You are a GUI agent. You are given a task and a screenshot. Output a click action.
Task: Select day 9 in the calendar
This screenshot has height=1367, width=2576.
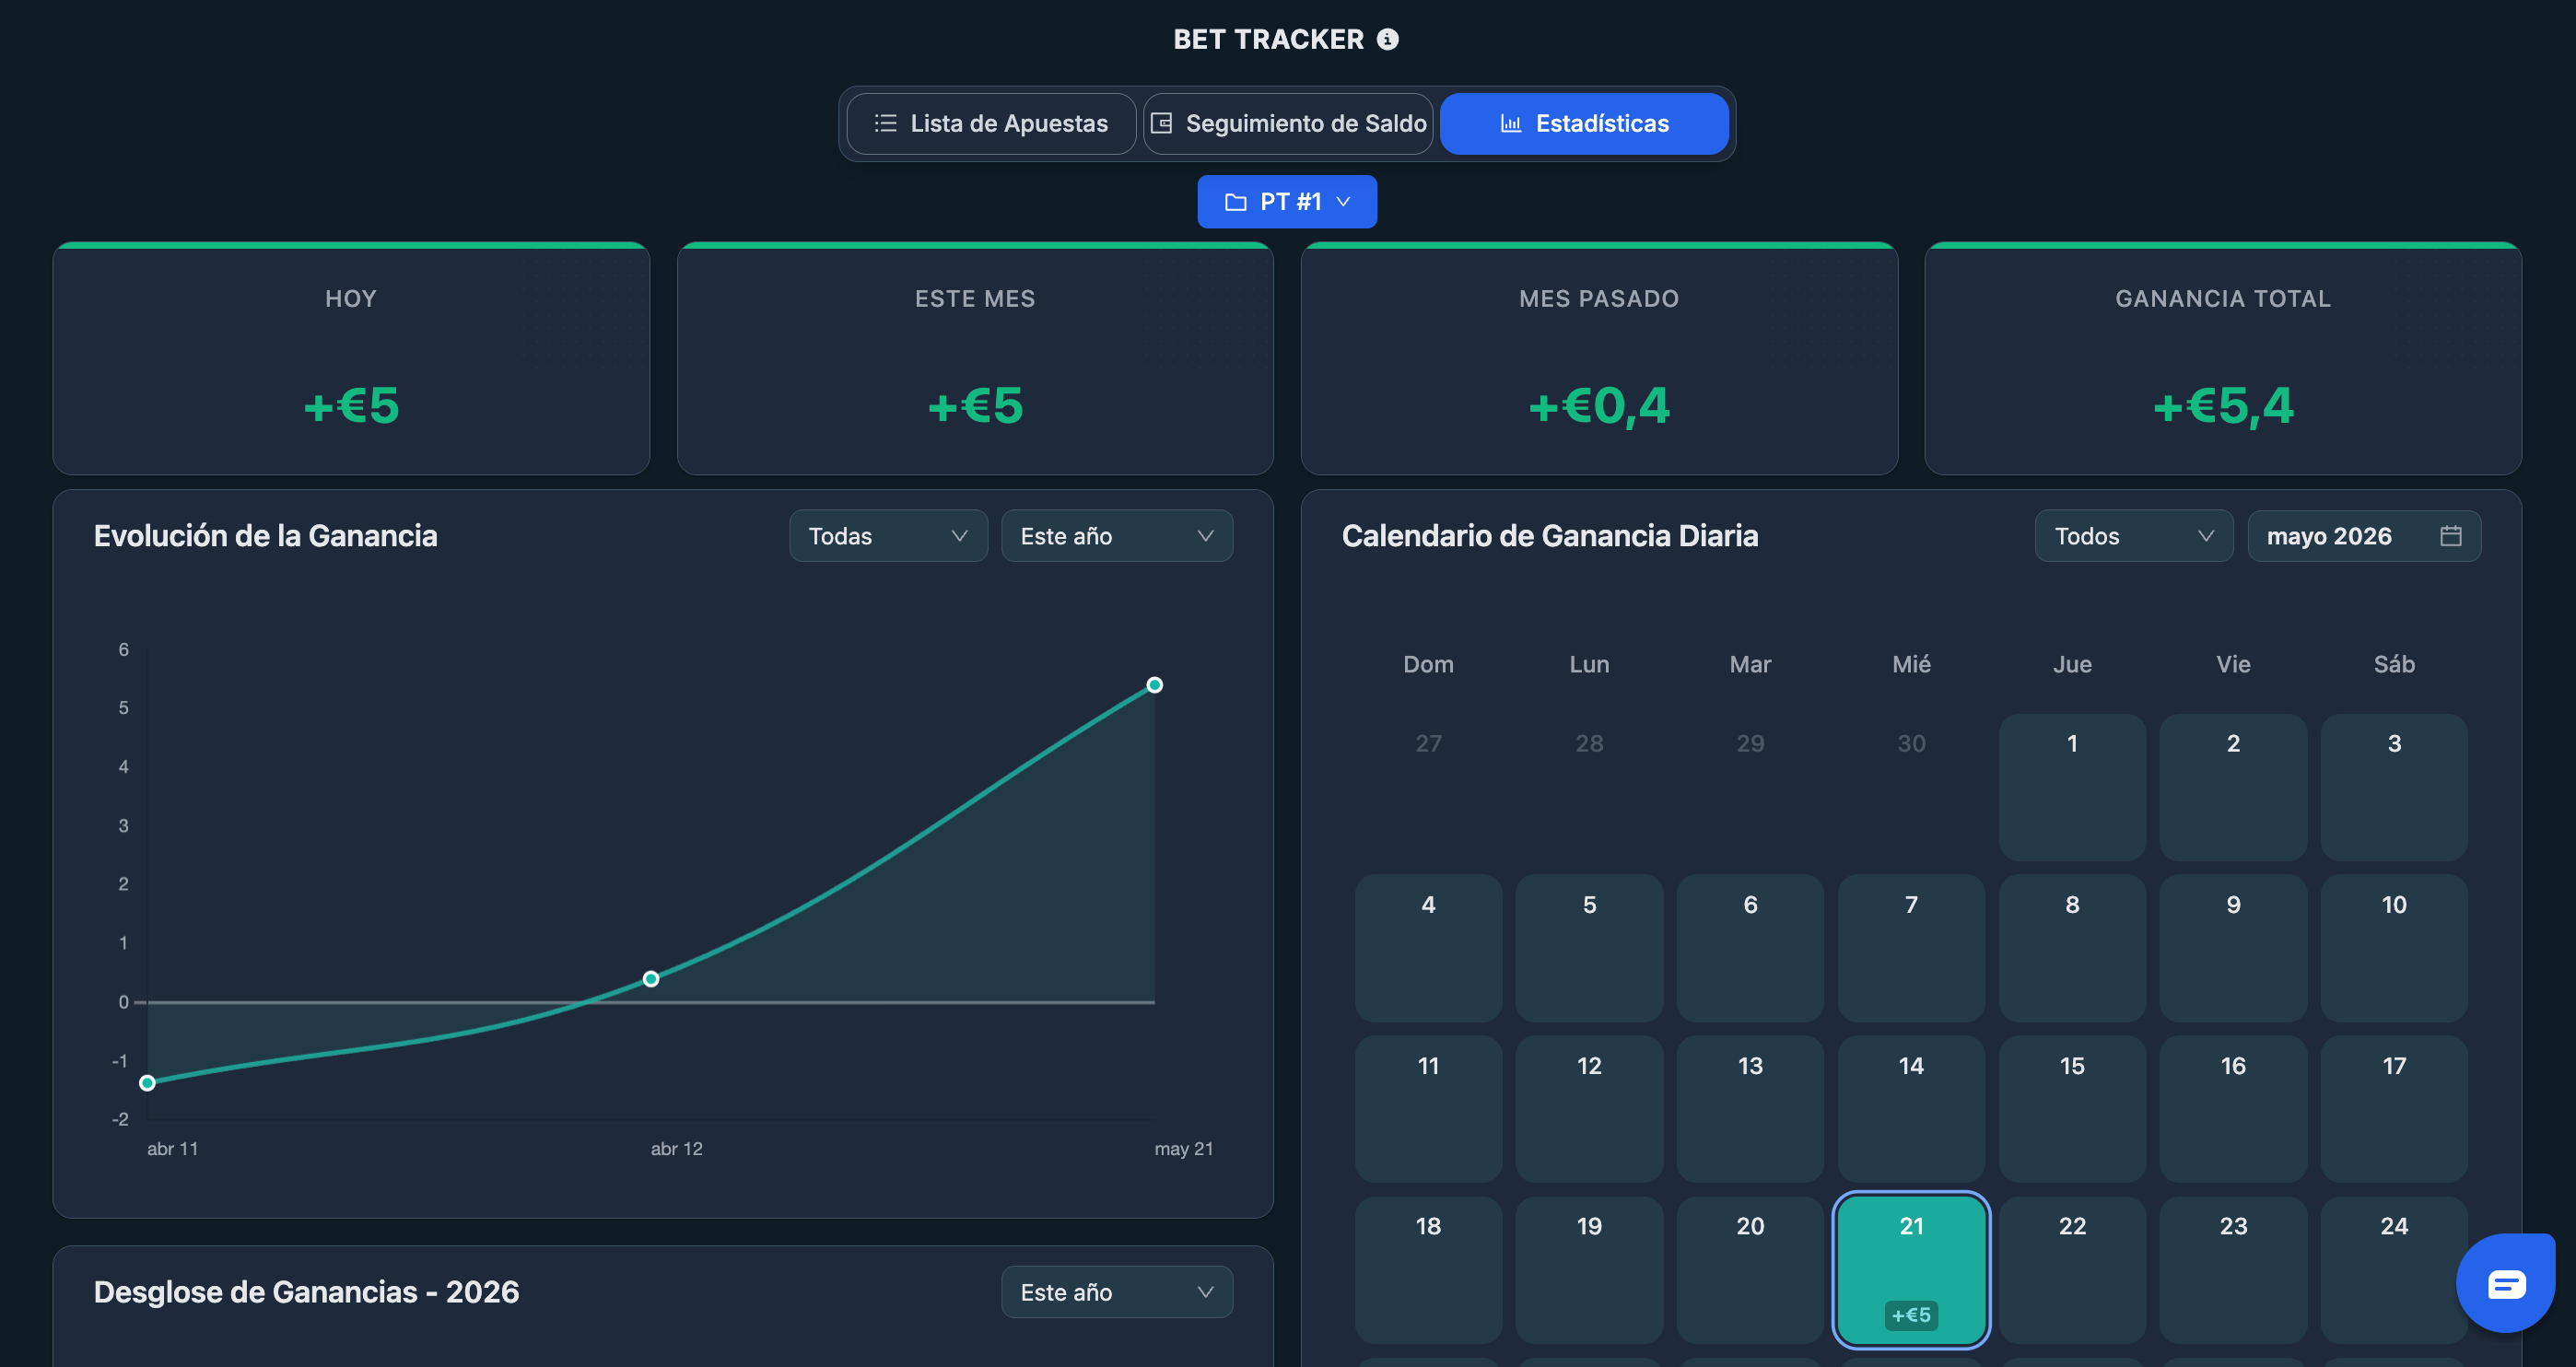2233,948
